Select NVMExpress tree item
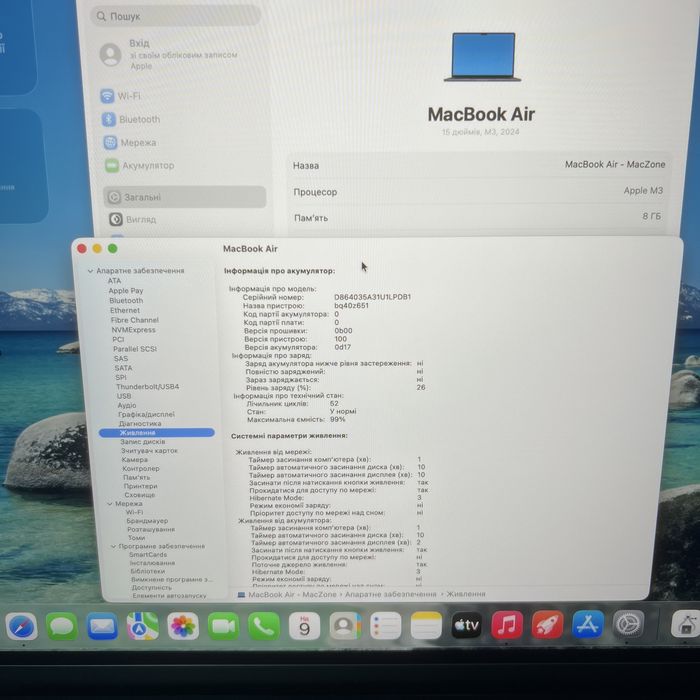The height and width of the screenshot is (700, 700). pyautogui.click(x=134, y=330)
